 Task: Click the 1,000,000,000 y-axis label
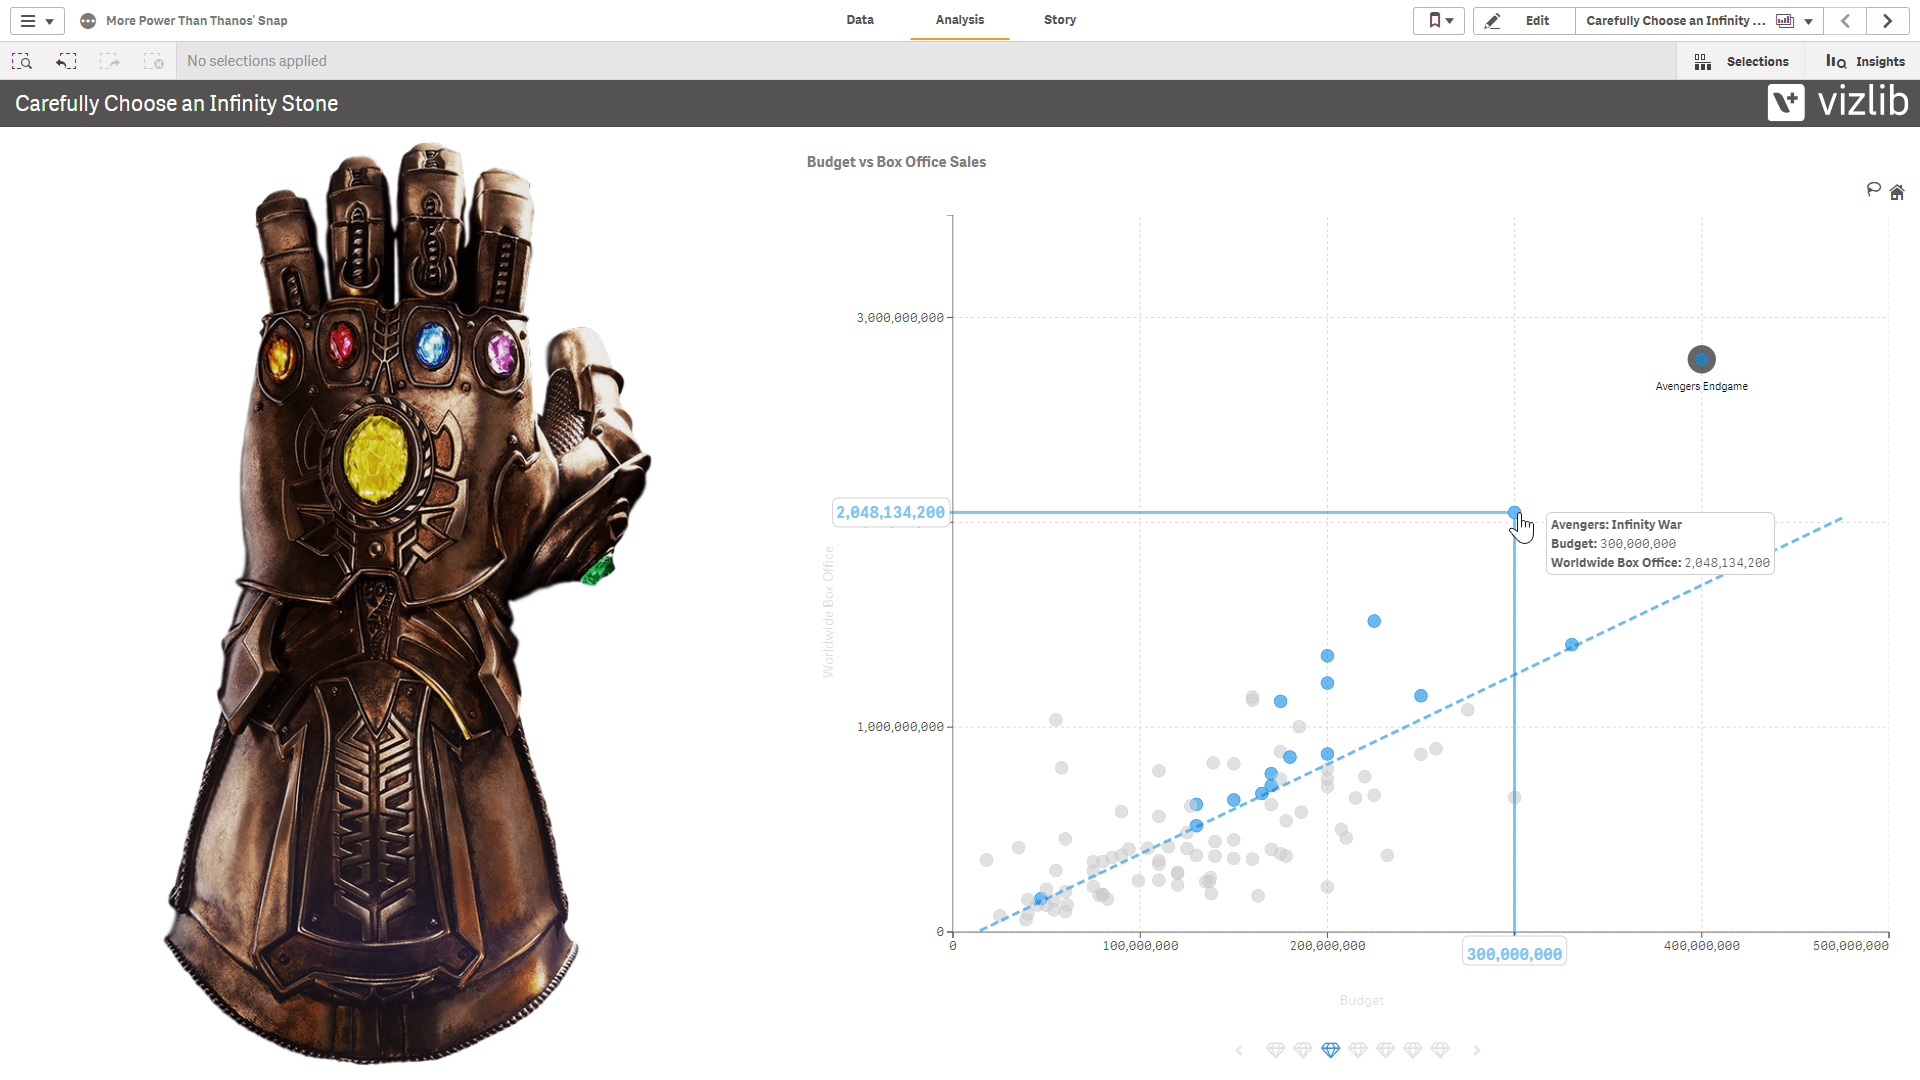tap(900, 727)
